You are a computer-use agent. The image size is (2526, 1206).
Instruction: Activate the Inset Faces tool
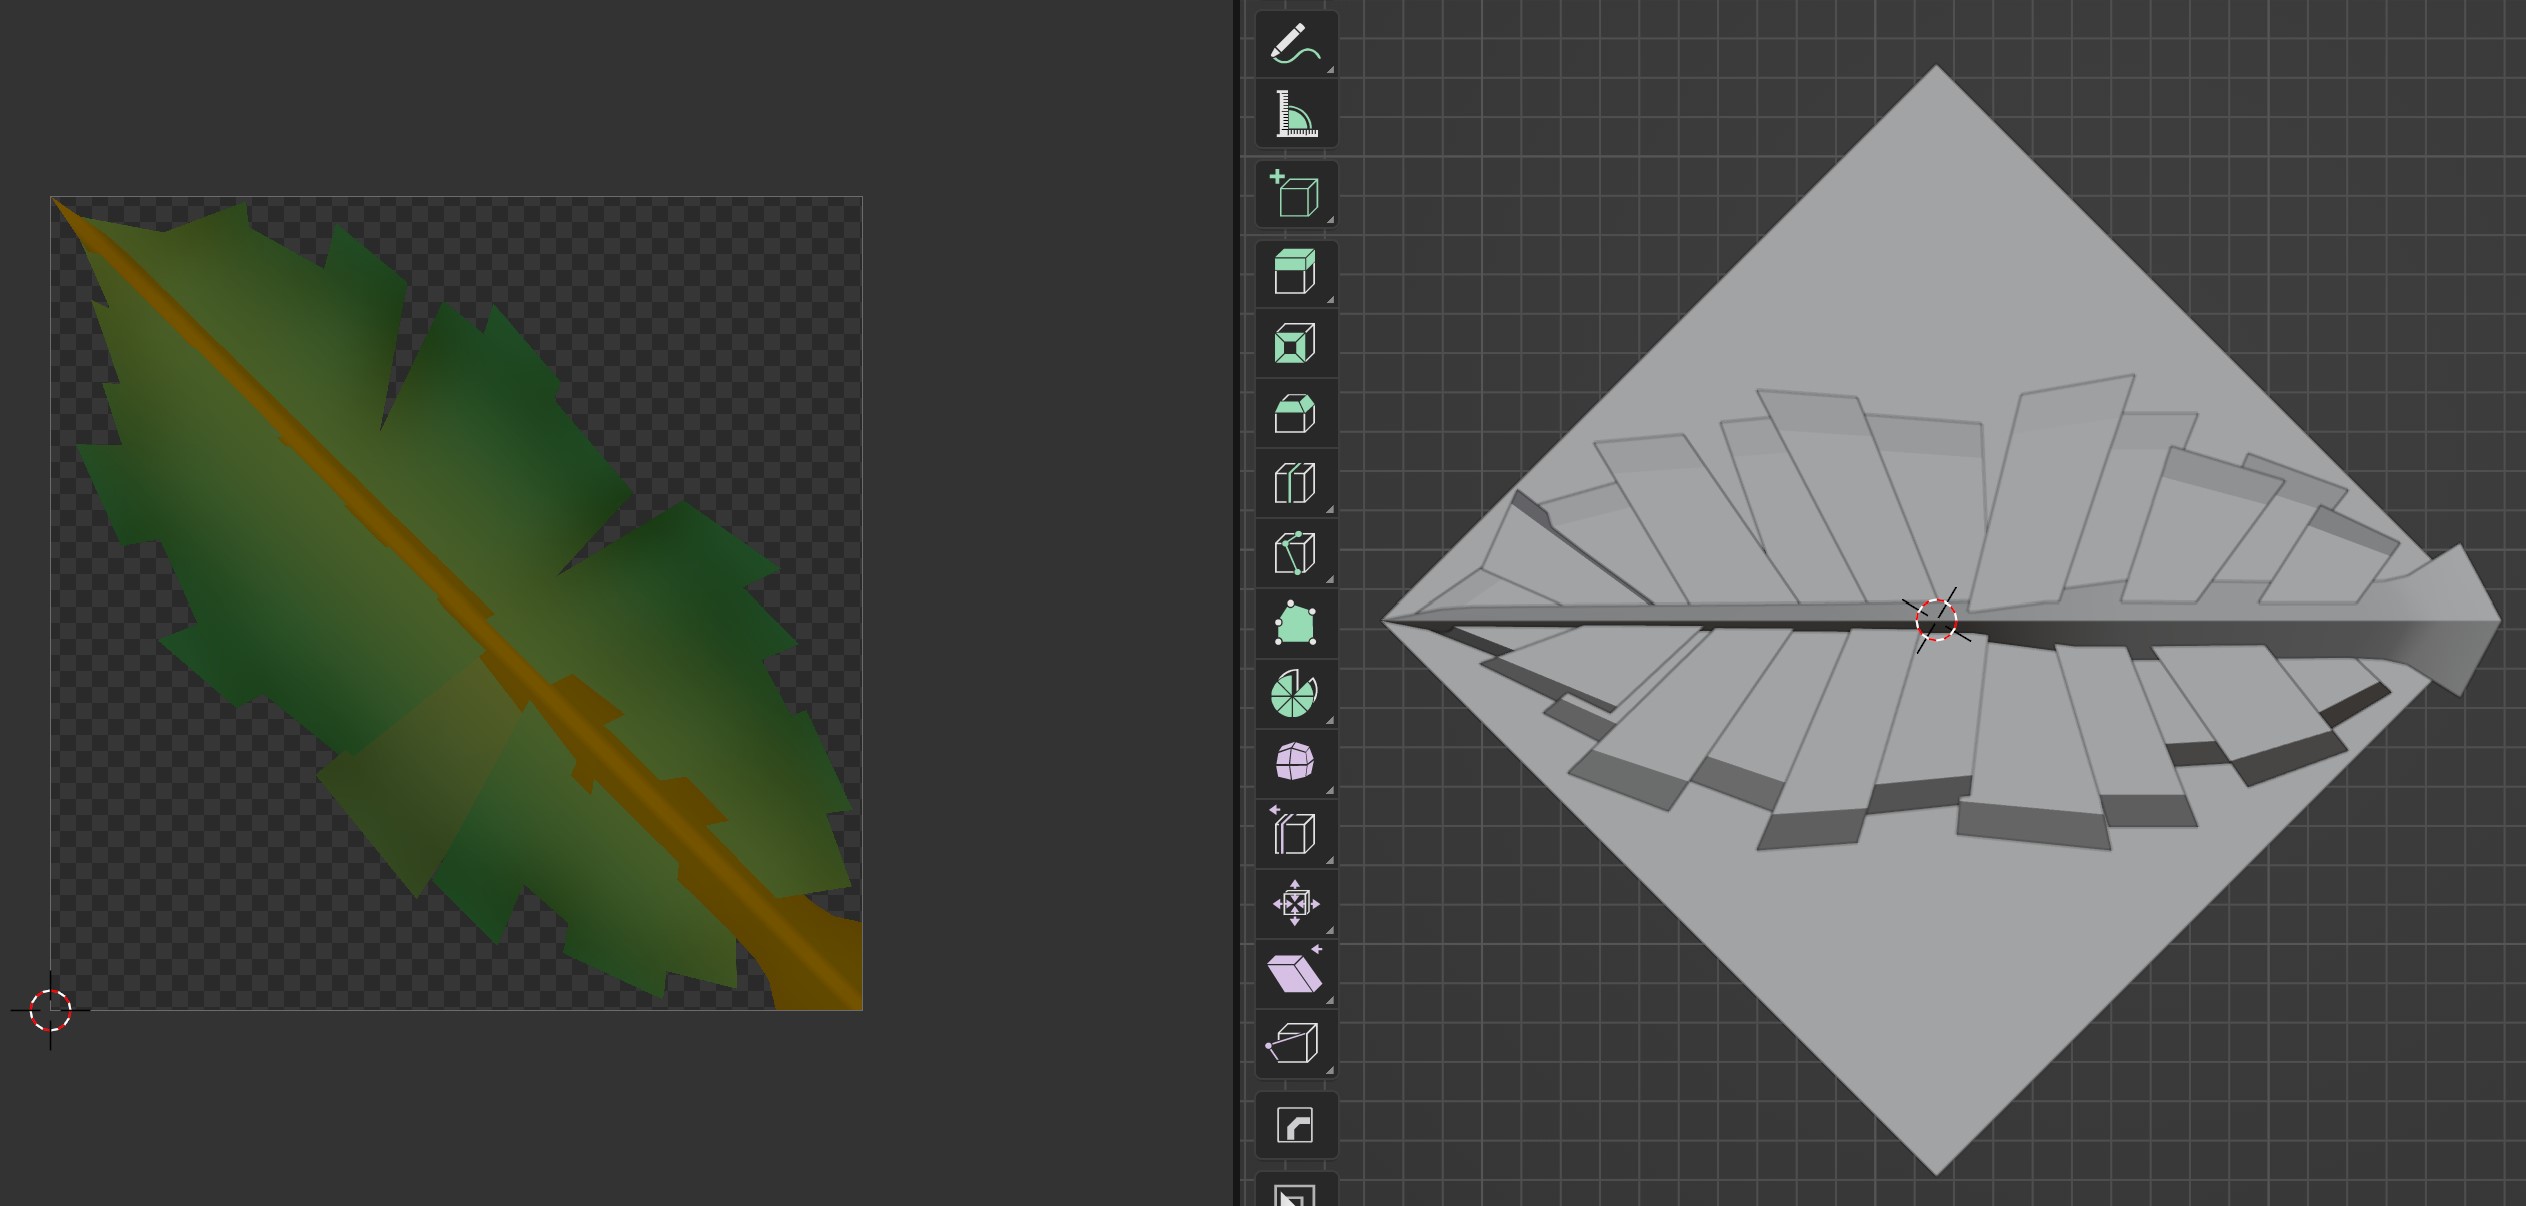point(1296,344)
